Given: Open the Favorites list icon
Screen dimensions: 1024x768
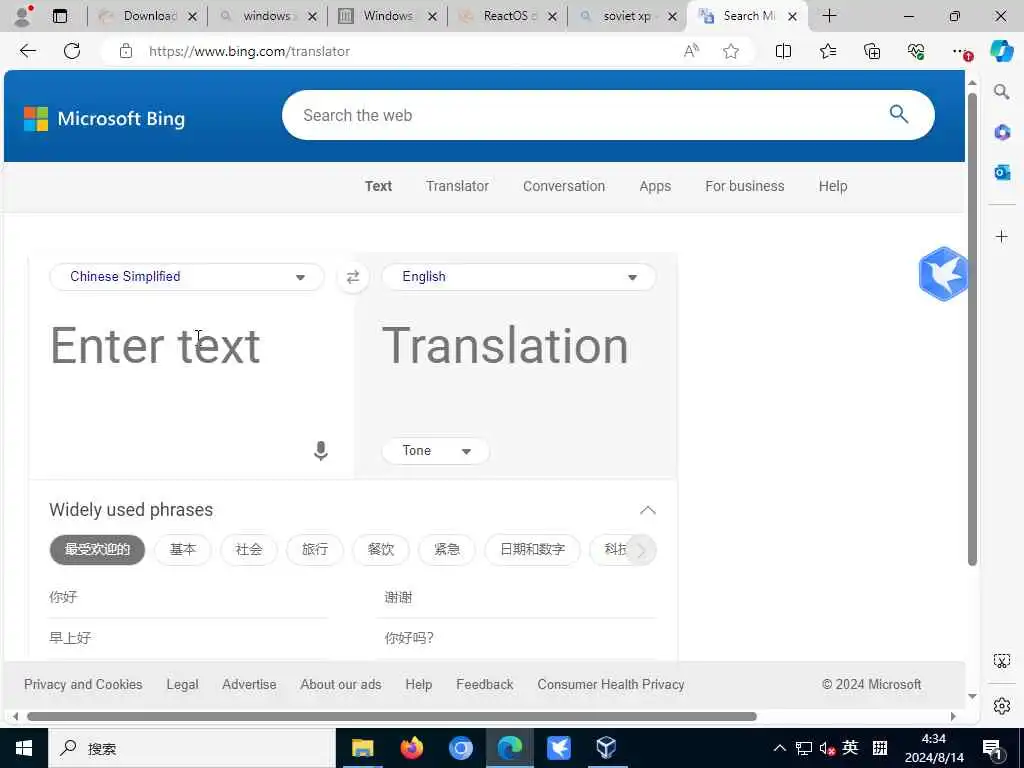Looking at the screenshot, I should click(827, 51).
